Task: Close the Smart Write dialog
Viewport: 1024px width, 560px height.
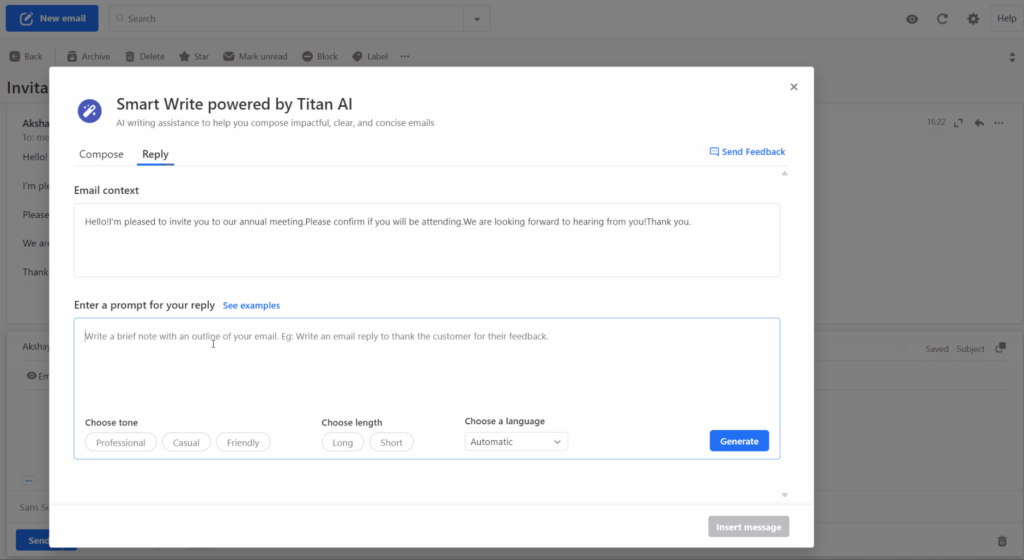Action: pyautogui.click(x=793, y=87)
